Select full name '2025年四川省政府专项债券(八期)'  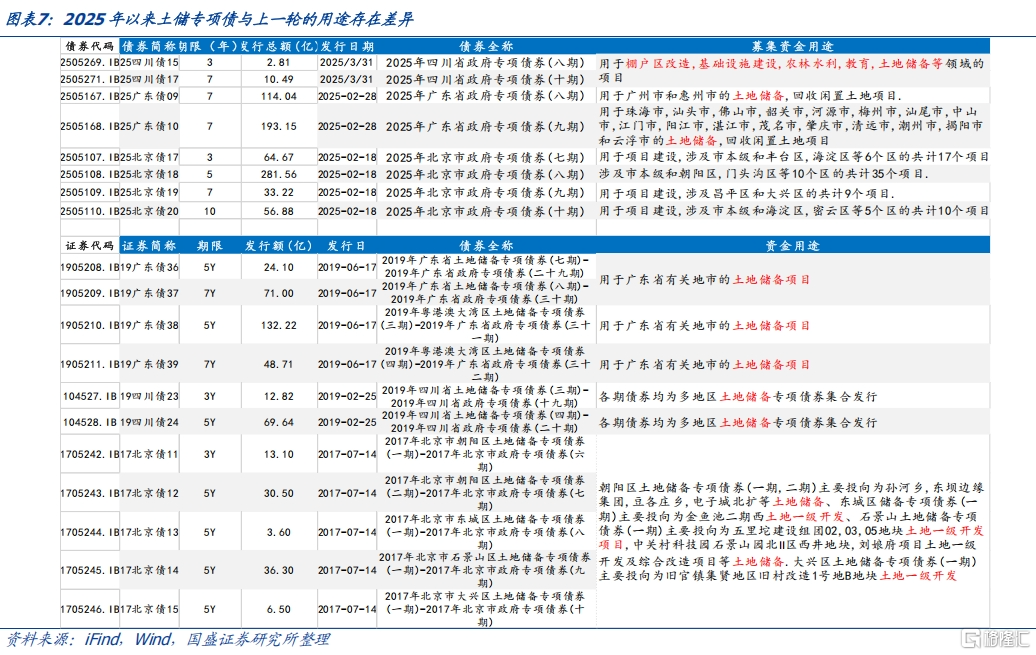(x=486, y=62)
